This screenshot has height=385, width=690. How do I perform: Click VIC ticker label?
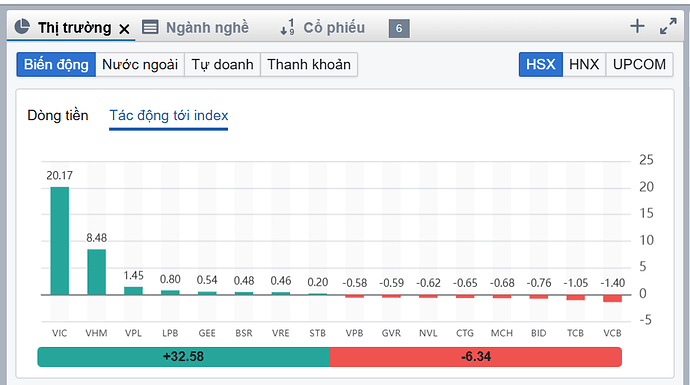pyautogui.click(x=59, y=333)
